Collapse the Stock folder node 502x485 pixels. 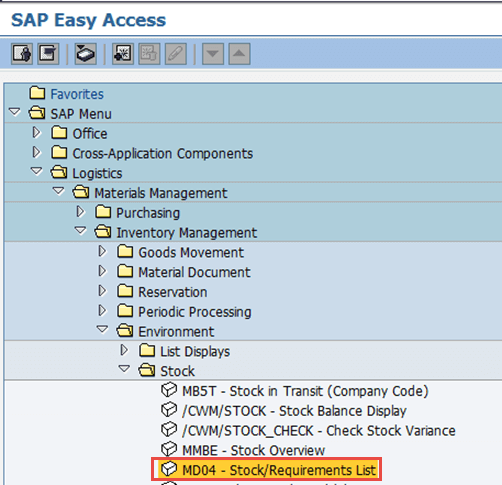coord(124,369)
